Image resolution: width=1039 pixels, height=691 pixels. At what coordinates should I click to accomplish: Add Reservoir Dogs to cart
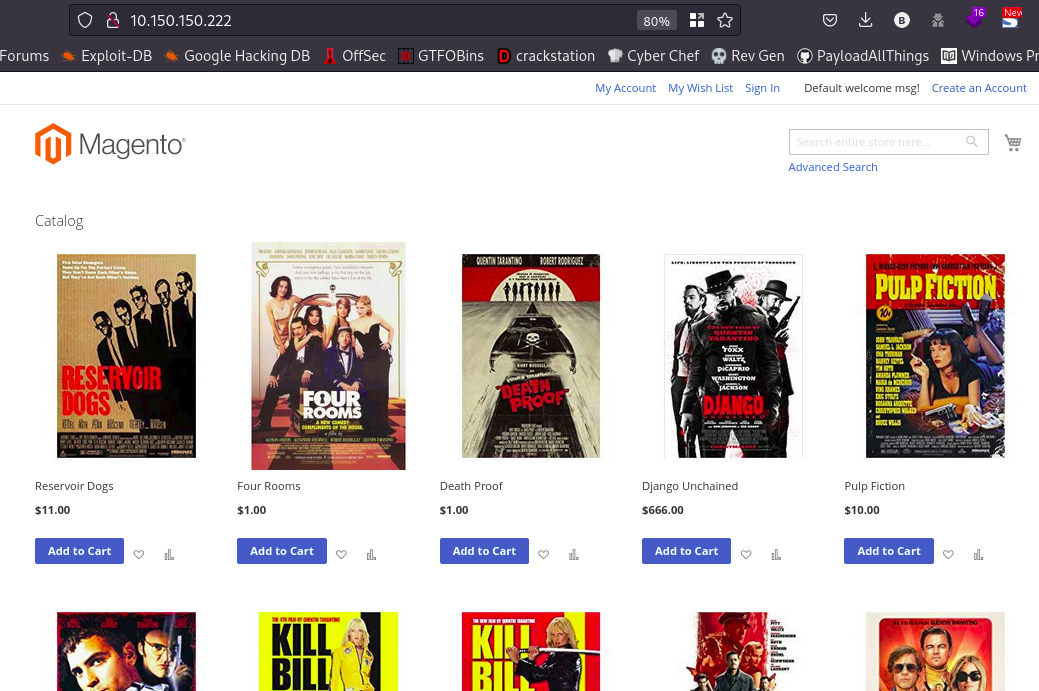pos(80,551)
